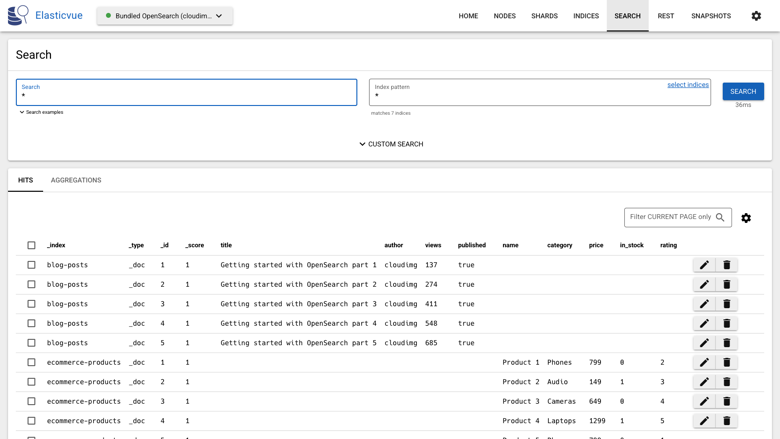Viewport: 780px width, 439px height.
Task: Delete blog-posts document part 4
Action: [726, 323]
